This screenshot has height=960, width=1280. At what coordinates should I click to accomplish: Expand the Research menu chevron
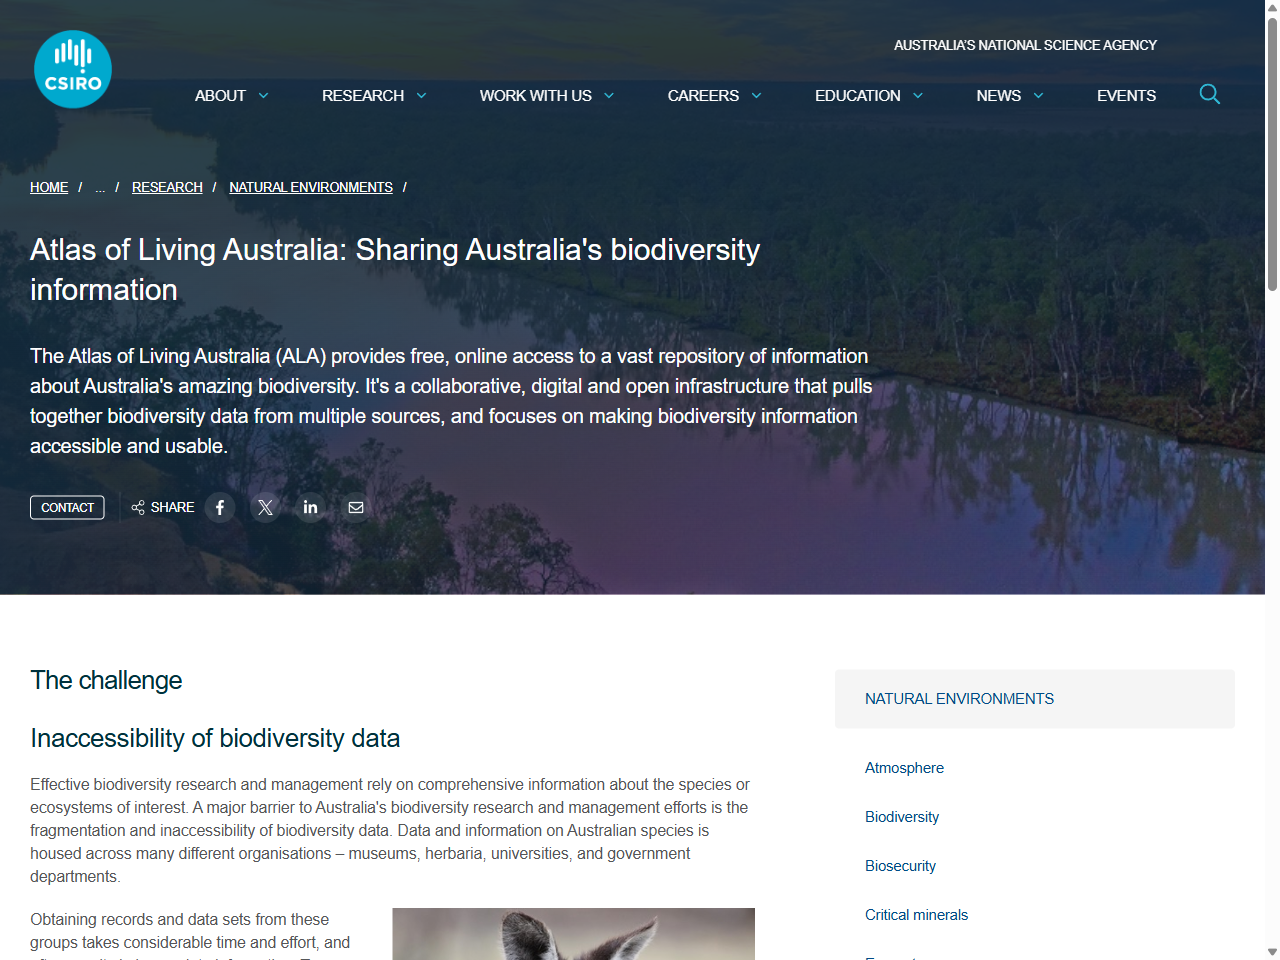[x=422, y=96]
